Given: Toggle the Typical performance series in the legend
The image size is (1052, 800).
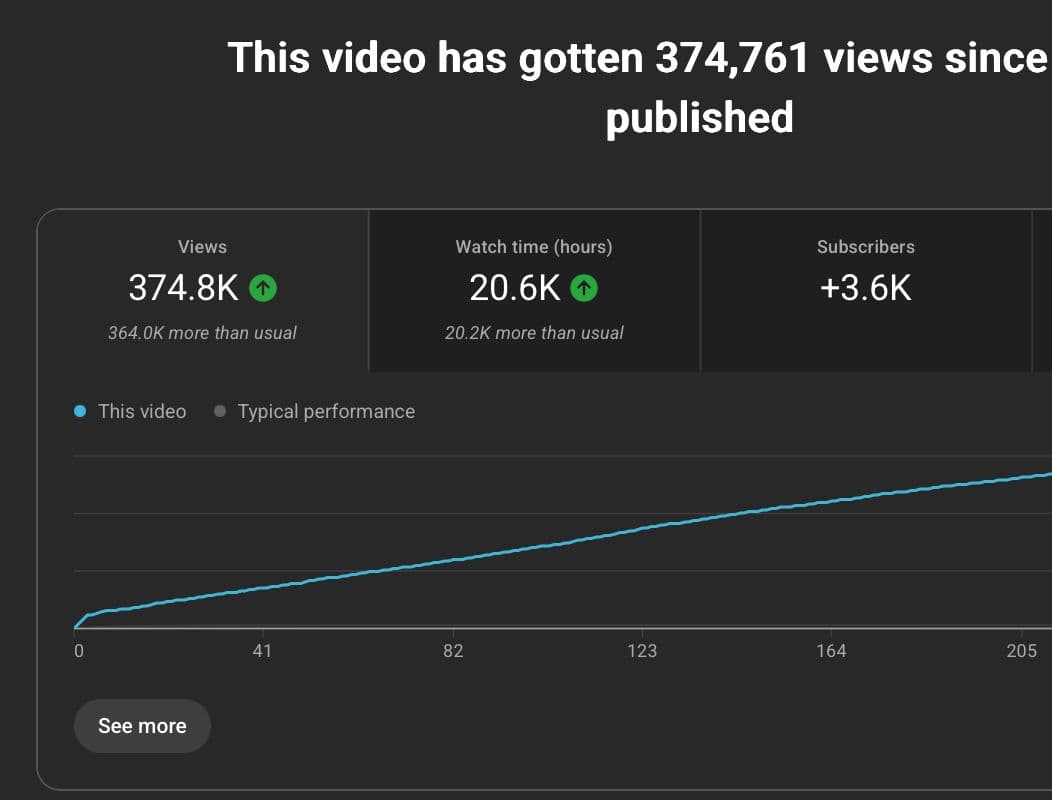Looking at the screenshot, I should tap(326, 411).
